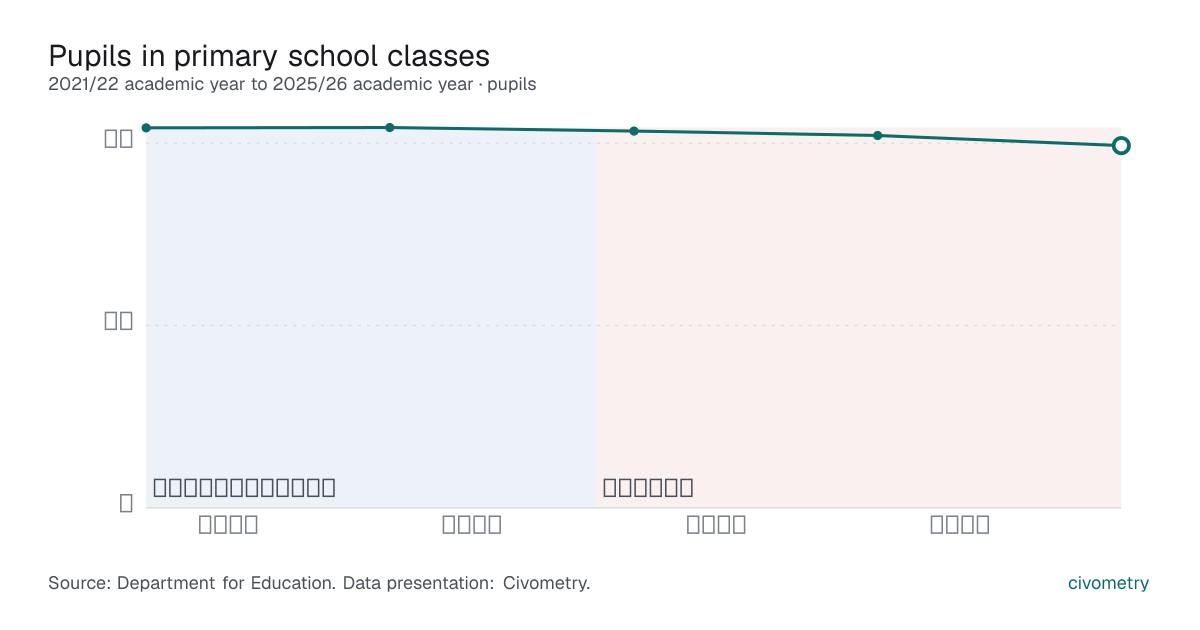Screen dimensions: 1200x630
Task: Click the y-axis label at the zero baseline
Action: 126,503
